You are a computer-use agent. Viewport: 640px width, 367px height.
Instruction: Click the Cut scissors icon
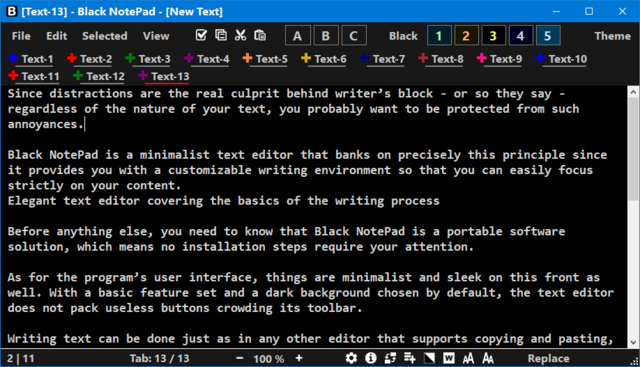click(240, 36)
